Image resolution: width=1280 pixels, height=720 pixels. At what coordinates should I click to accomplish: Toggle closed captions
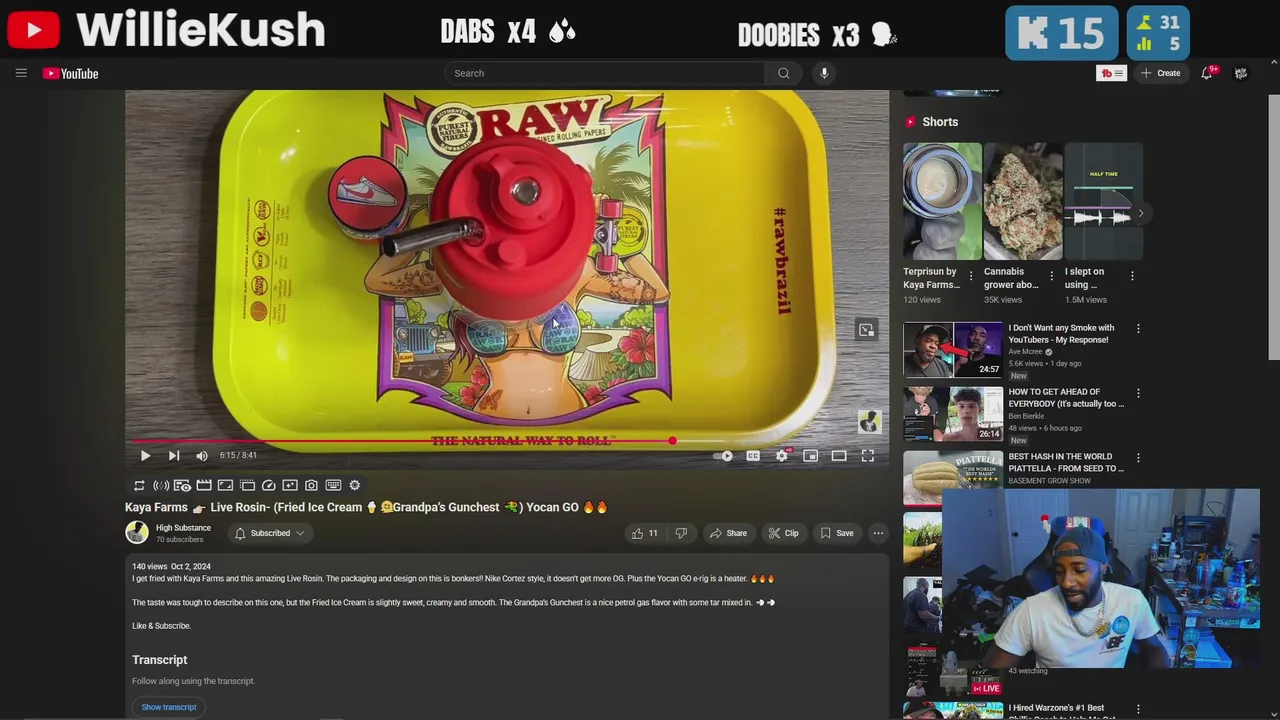[753, 455]
